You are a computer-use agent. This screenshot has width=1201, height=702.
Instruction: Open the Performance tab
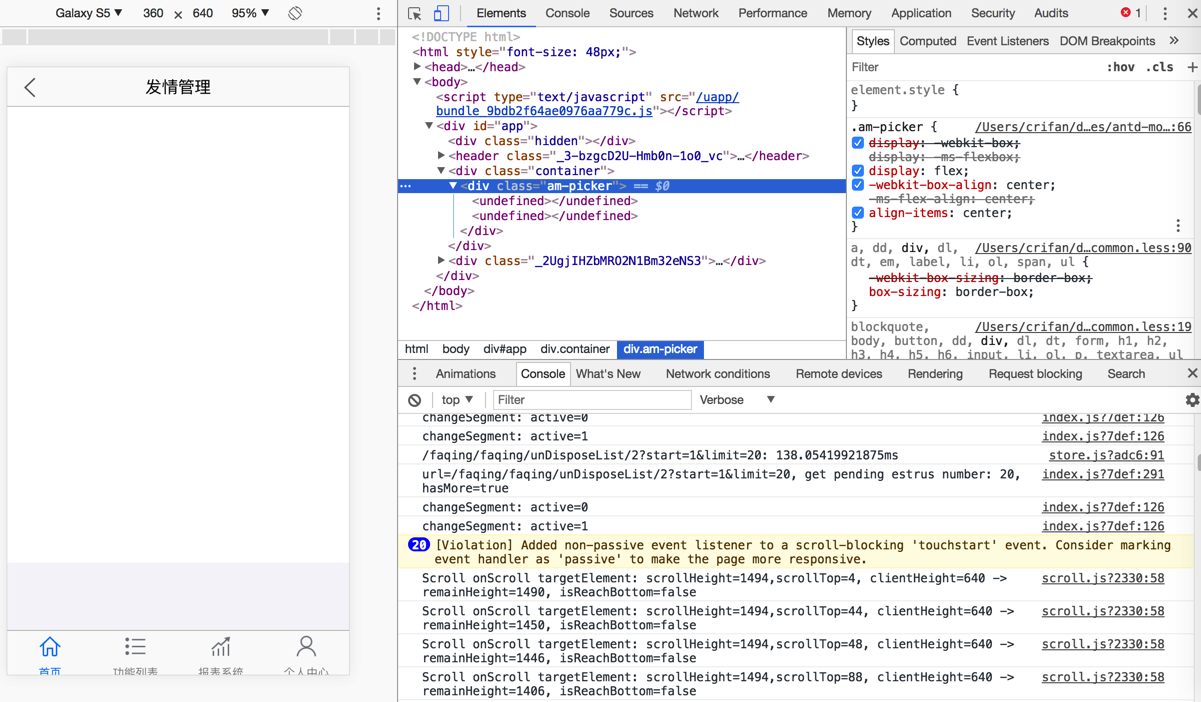coord(773,13)
